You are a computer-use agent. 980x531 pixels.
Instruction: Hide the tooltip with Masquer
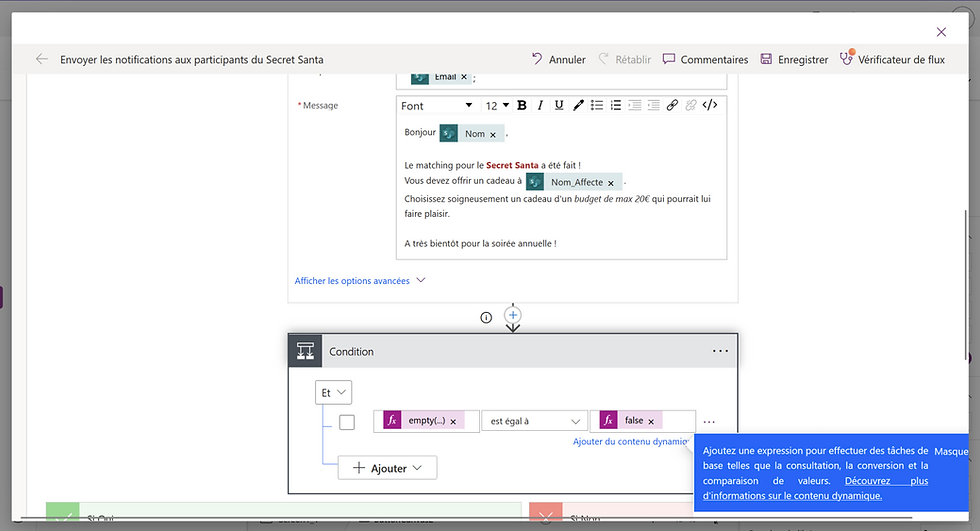[x=951, y=451]
